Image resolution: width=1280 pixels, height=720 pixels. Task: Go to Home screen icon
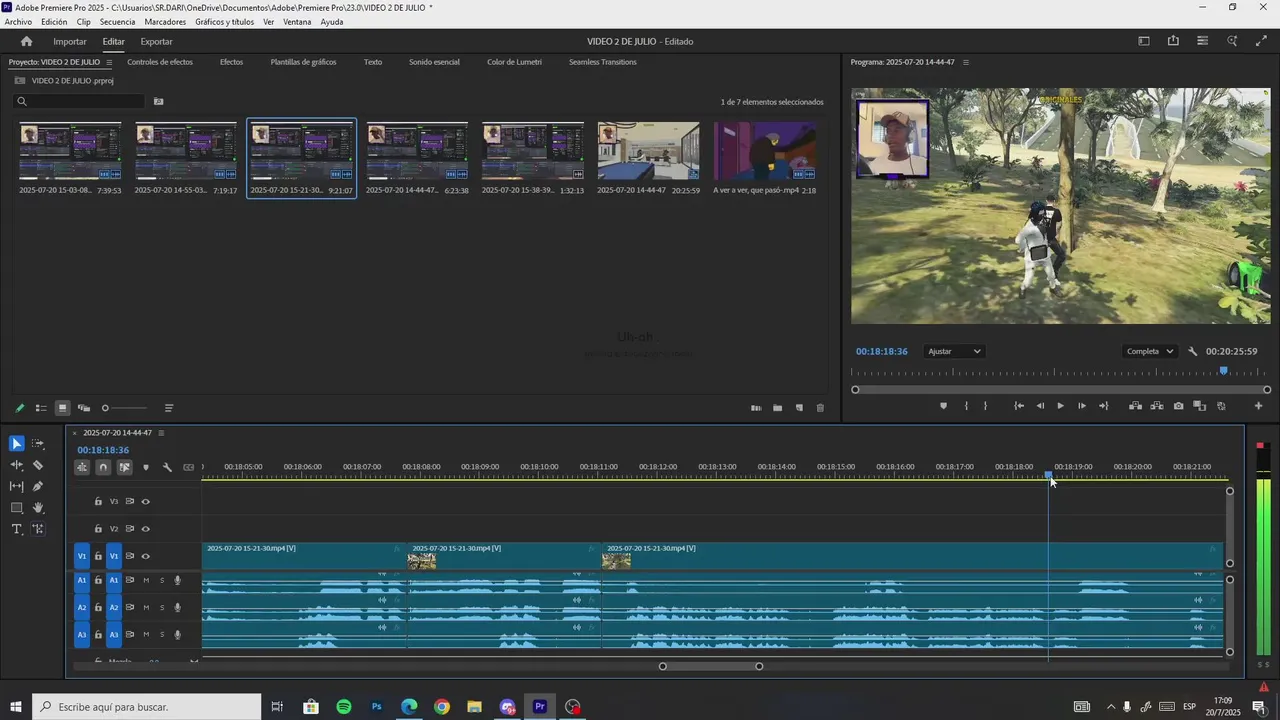pos(26,41)
